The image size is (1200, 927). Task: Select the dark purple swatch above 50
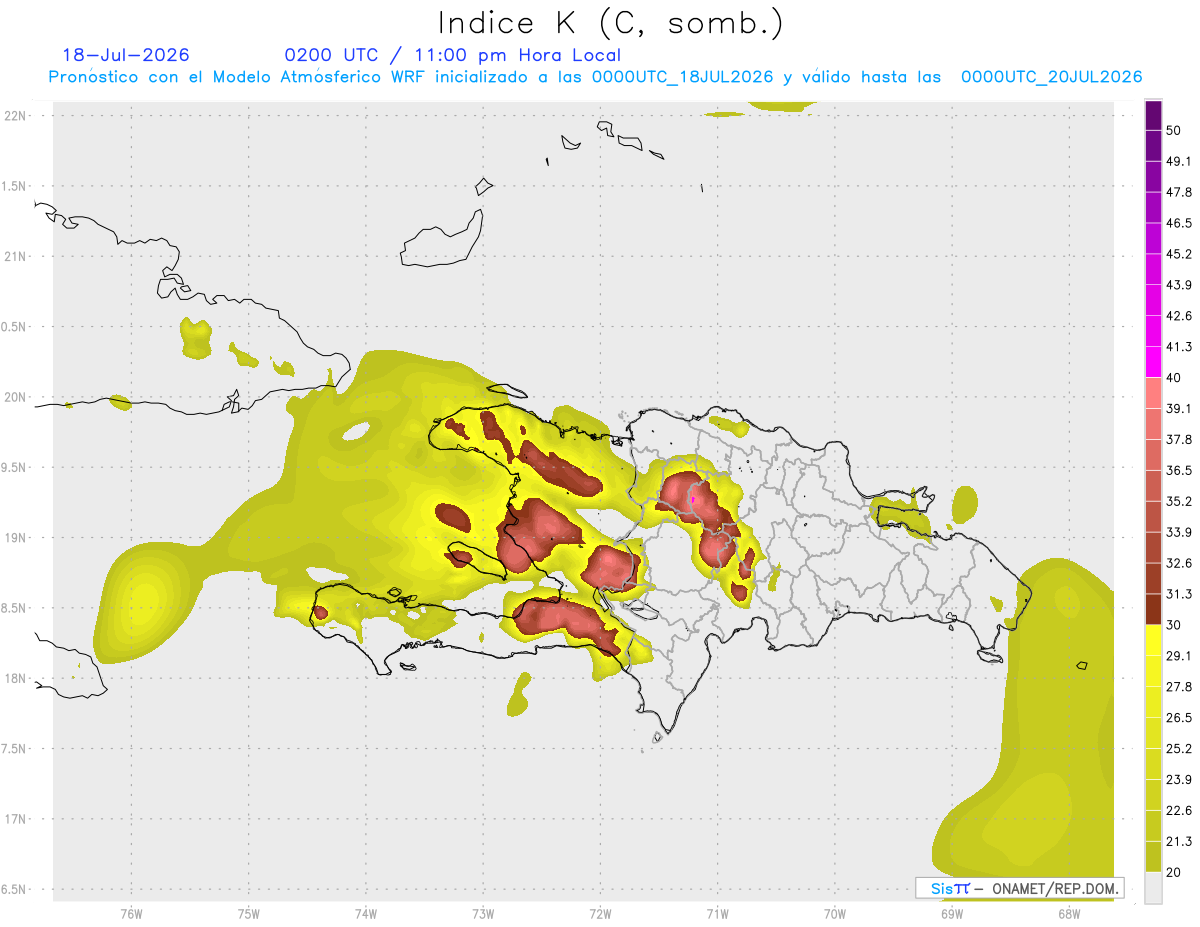click(1153, 116)
